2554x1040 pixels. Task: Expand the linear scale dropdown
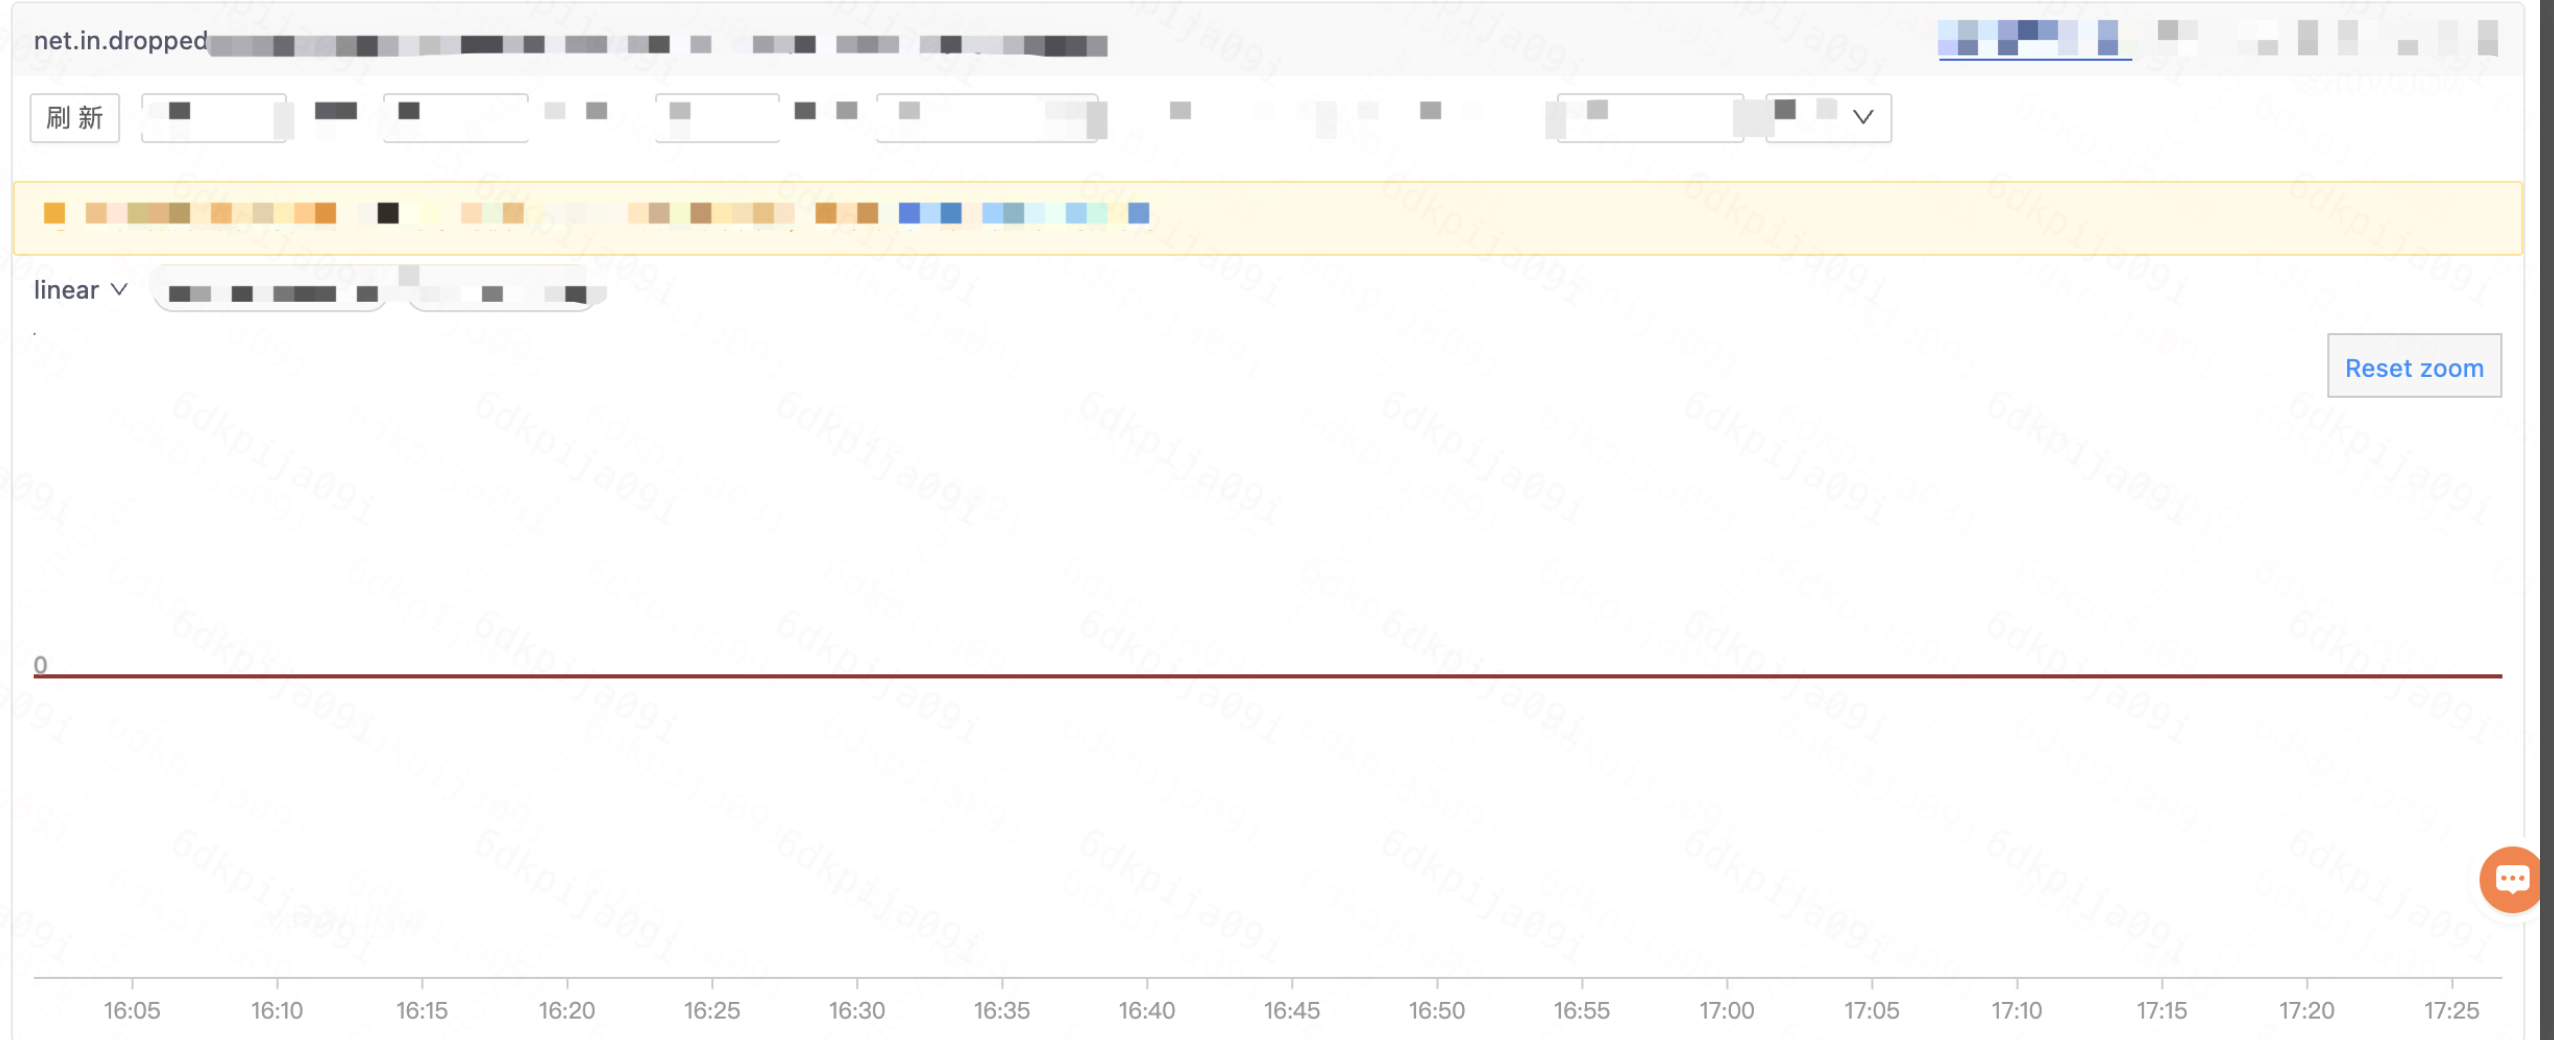click(81, 290)
